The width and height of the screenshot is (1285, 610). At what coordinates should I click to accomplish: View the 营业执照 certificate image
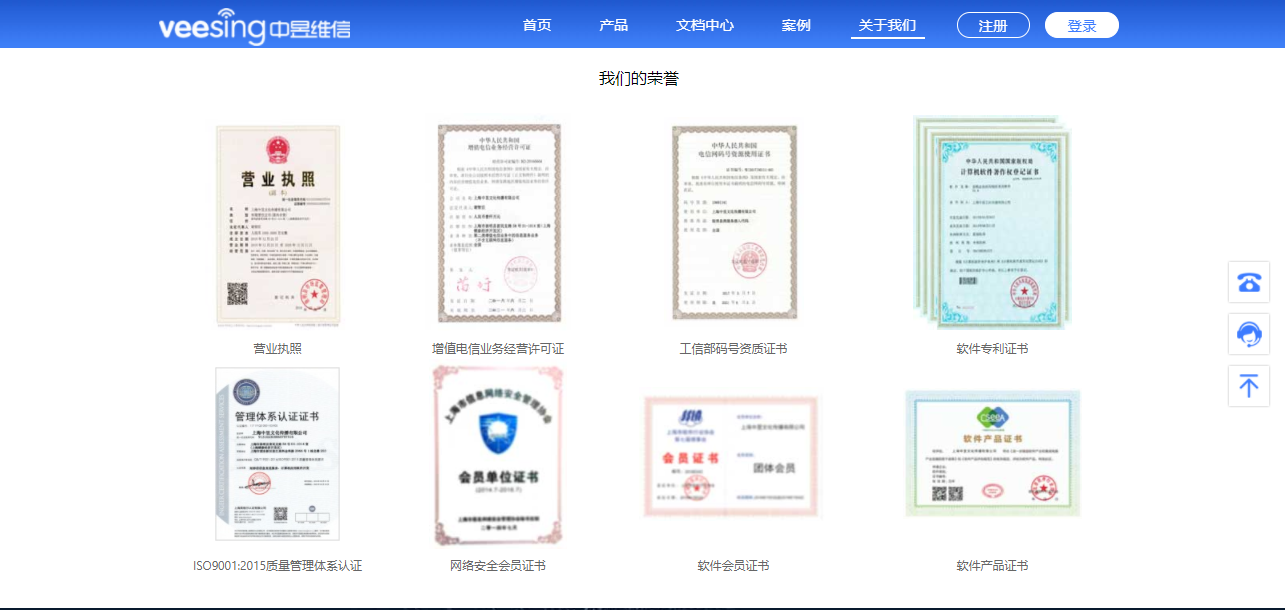coord(277,223)
